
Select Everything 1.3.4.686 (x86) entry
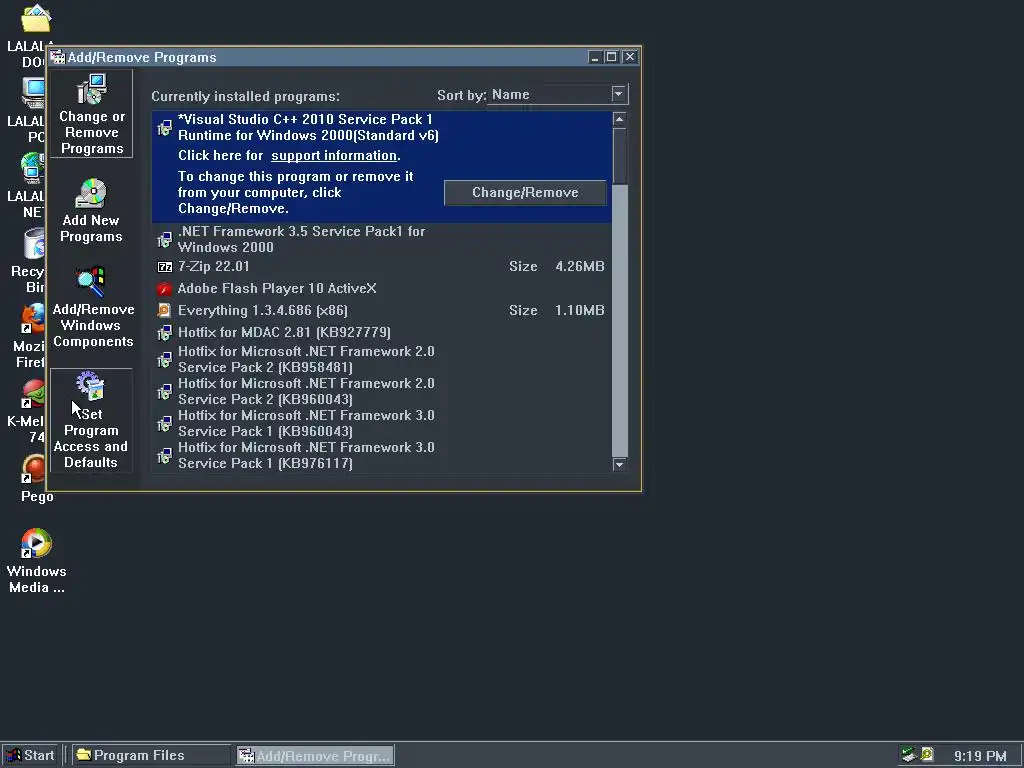click(381, 310)
